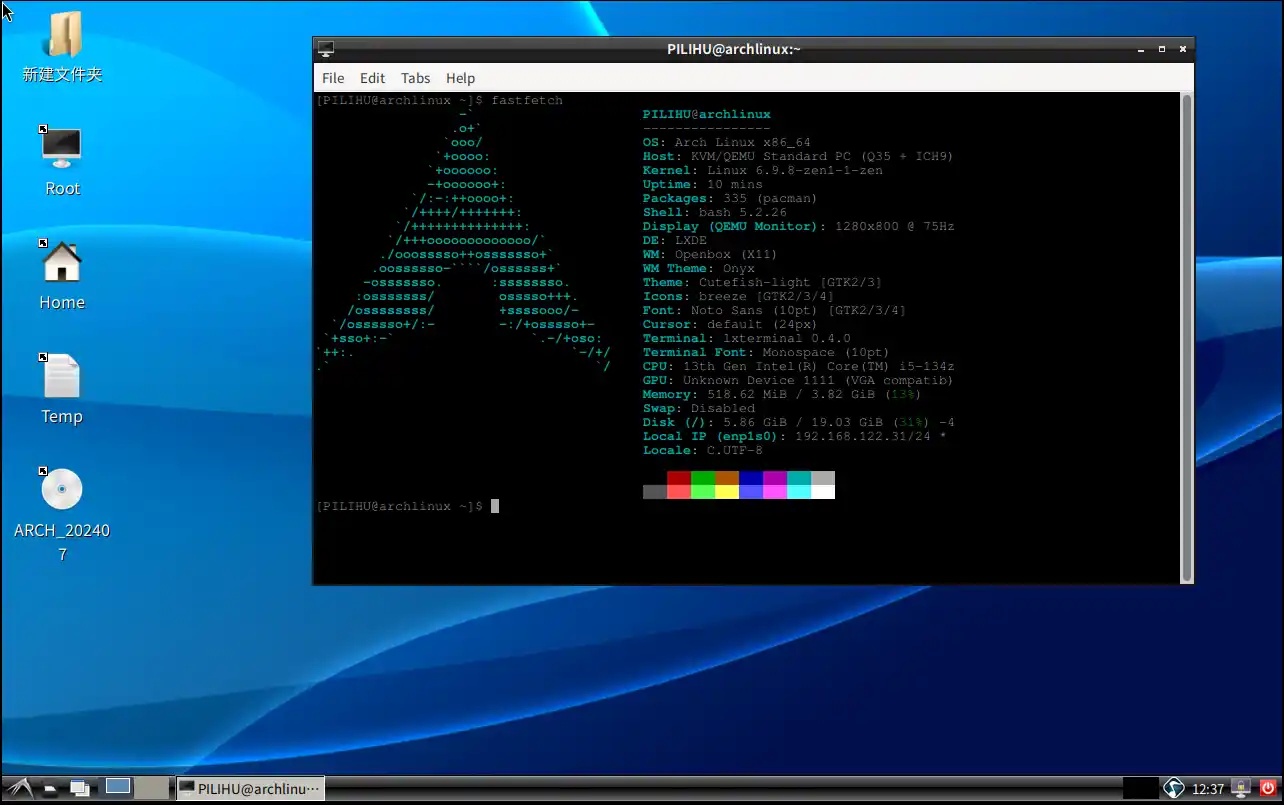
Task: Open the LXDE application menu
Action: (19, 788)
